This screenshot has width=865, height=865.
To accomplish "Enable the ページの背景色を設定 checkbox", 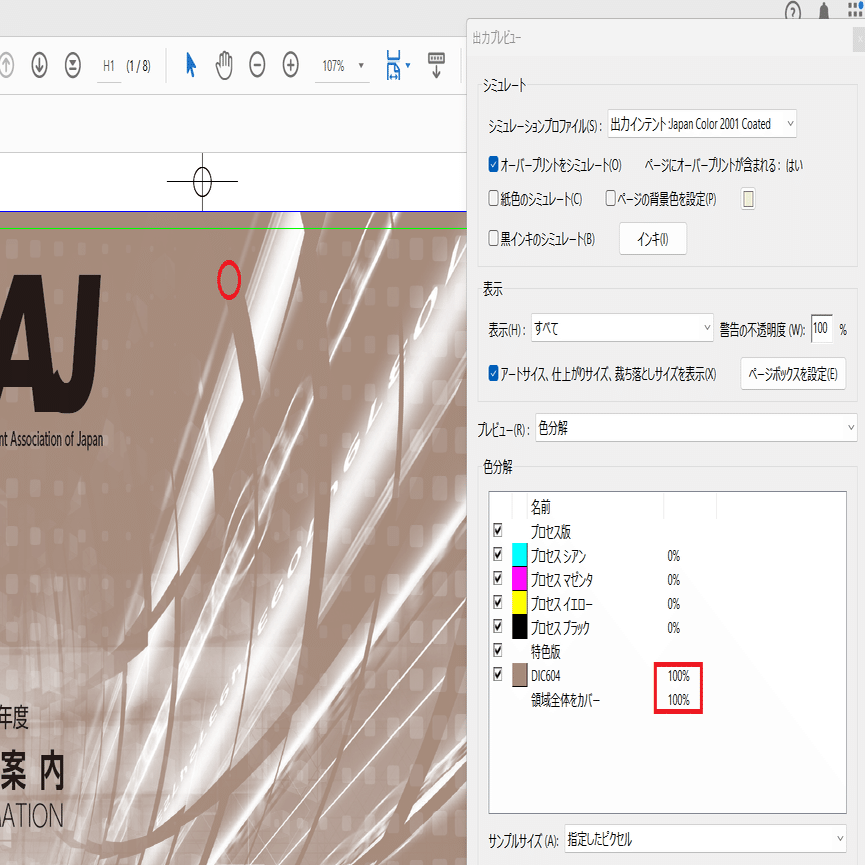I will click(x=611, y=198).
